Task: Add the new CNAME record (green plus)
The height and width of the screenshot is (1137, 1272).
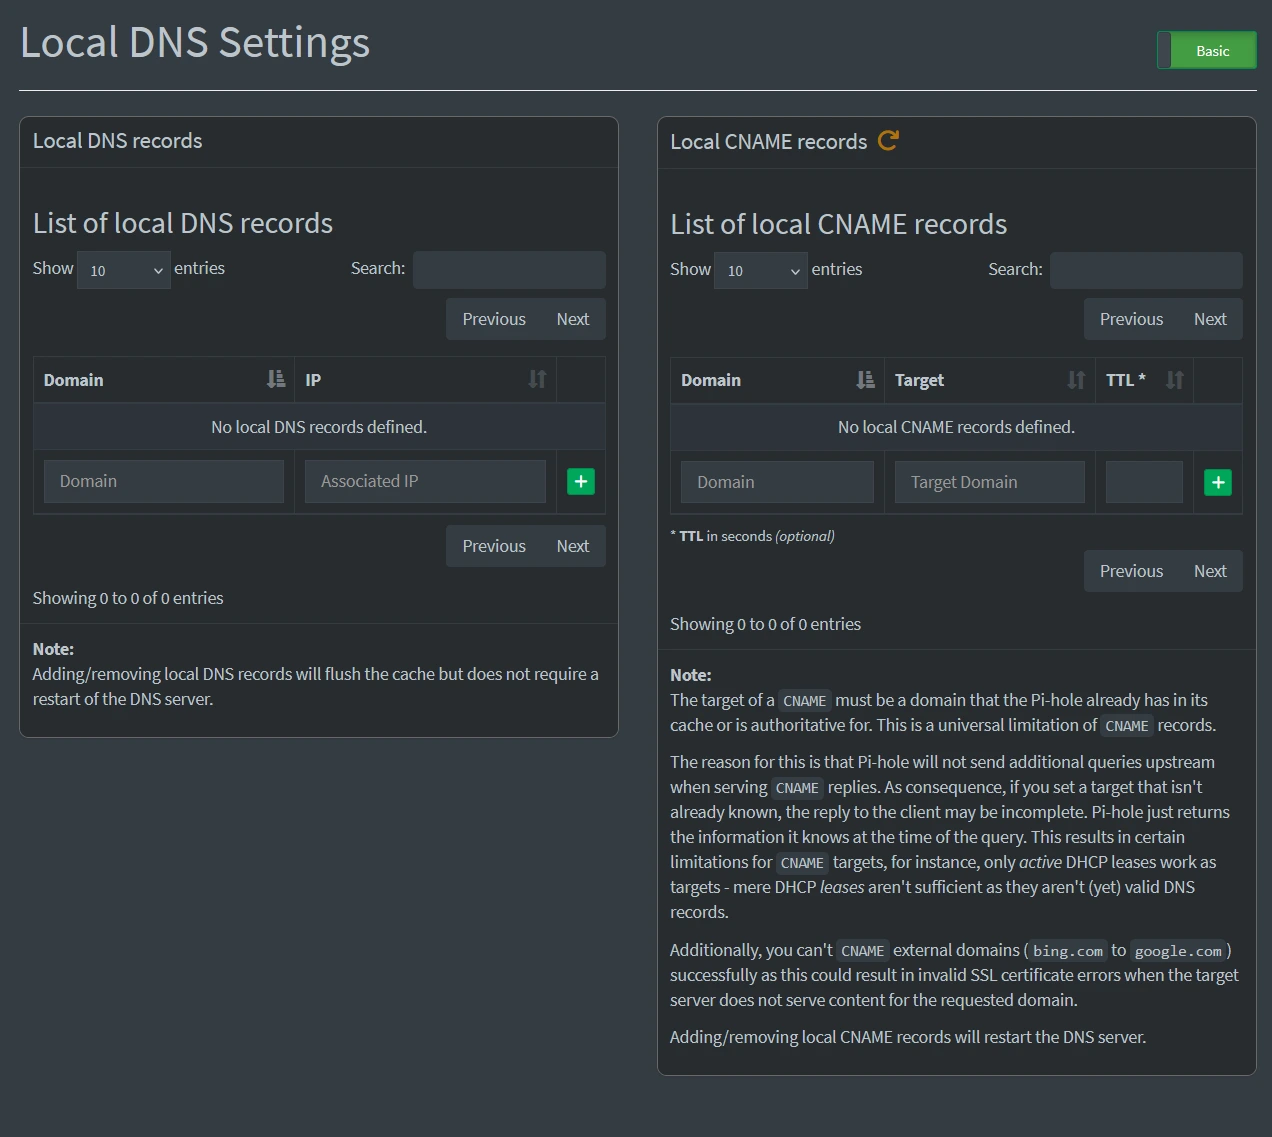Action: (1218, 482)
